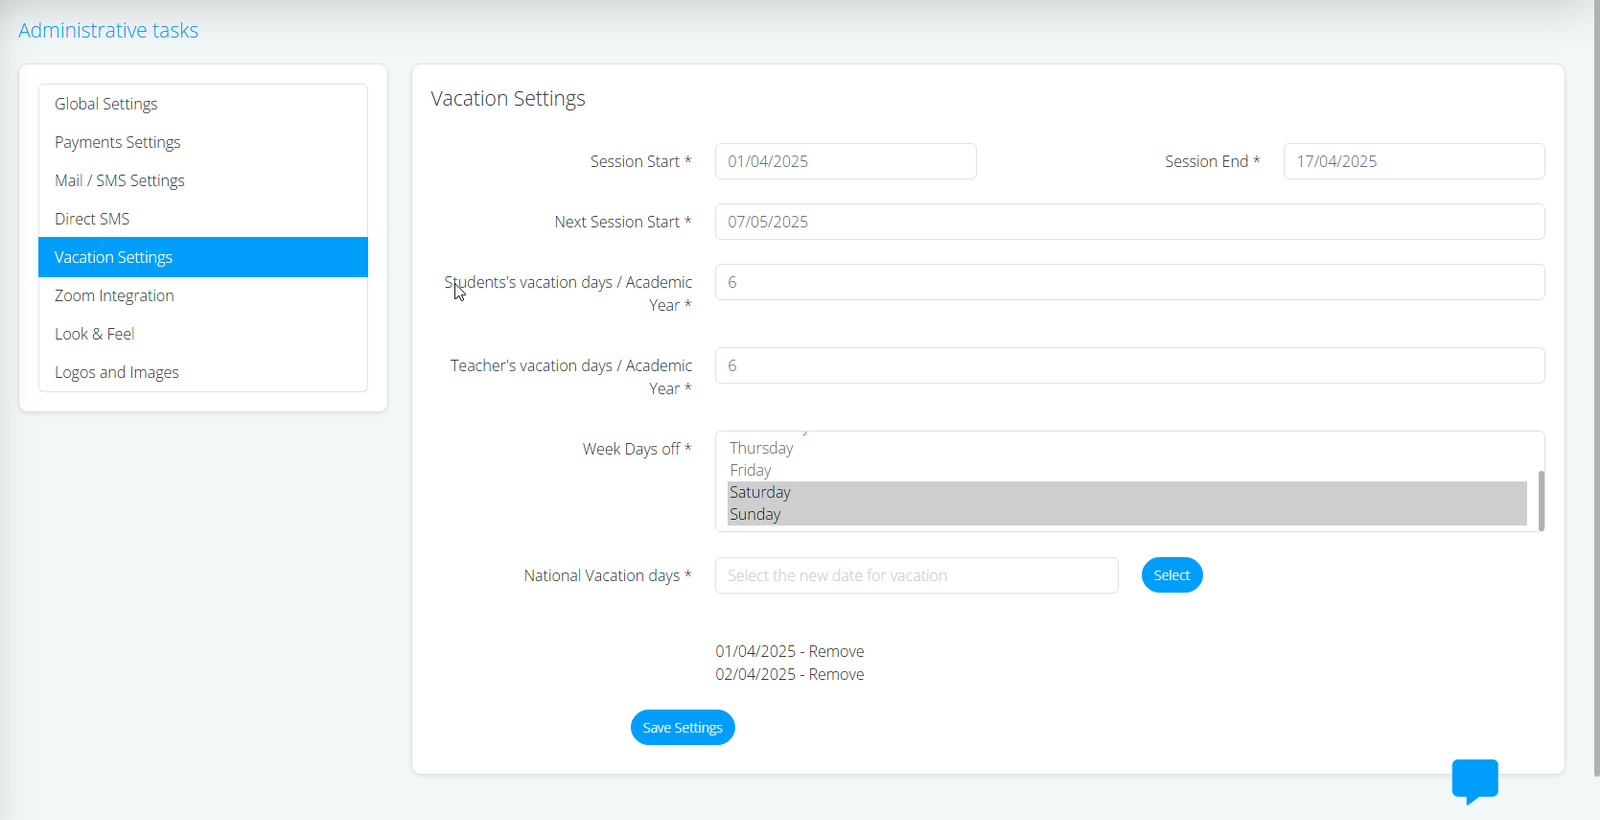Open Logos and Images settings
1600x820 pixels.
click(x=116, y=372)
